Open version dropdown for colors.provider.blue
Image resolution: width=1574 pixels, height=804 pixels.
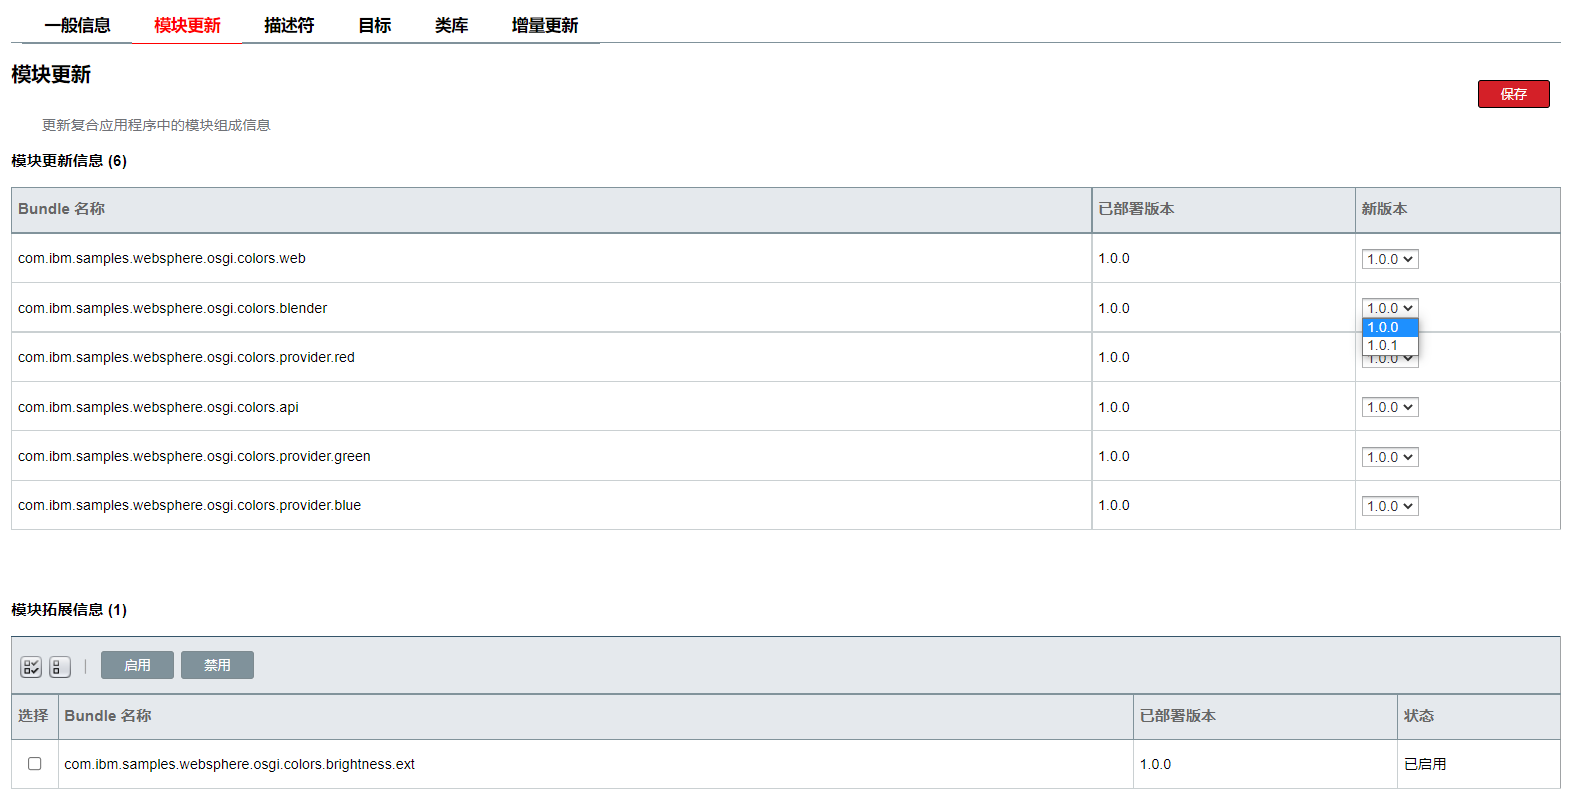1389,506
